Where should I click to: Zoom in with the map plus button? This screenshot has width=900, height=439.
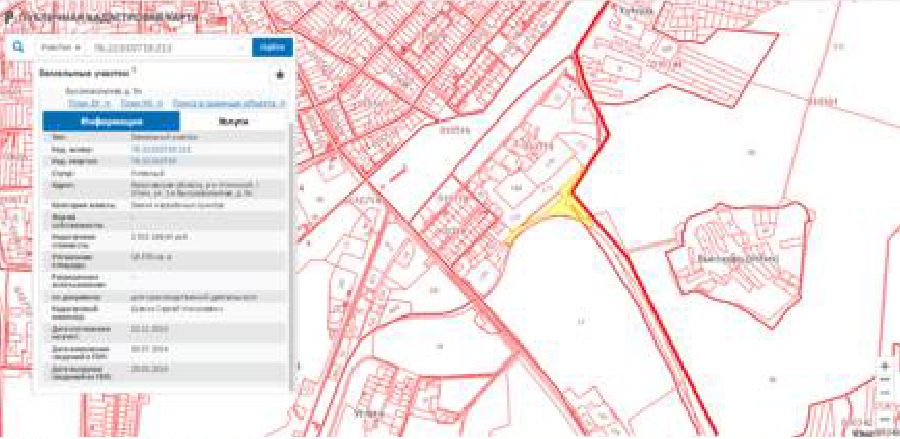point(884,366)
